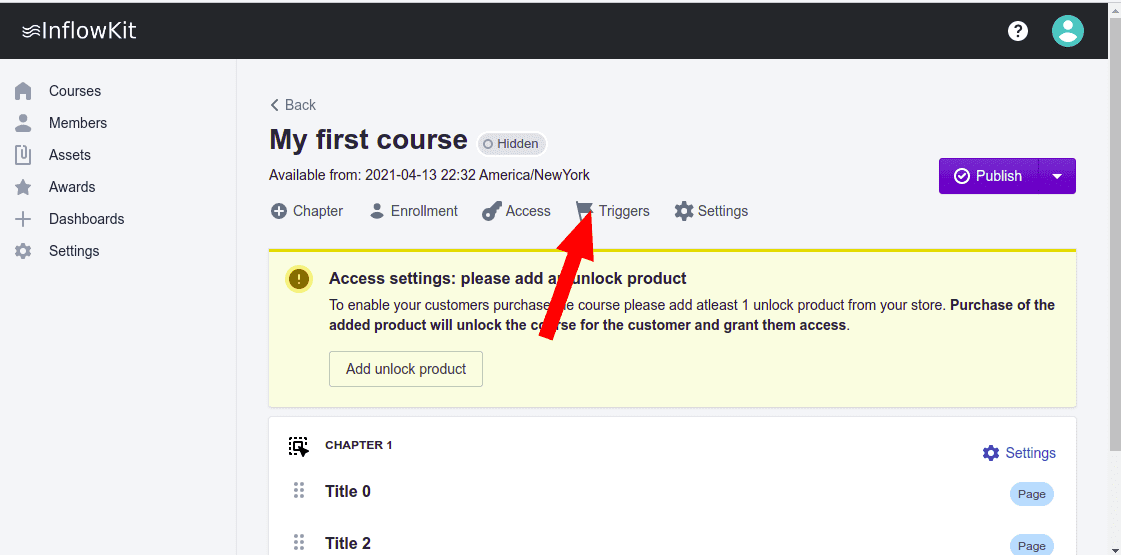Open the Awards star icon
The image size is (1121, 555).
tap(24, 187)
